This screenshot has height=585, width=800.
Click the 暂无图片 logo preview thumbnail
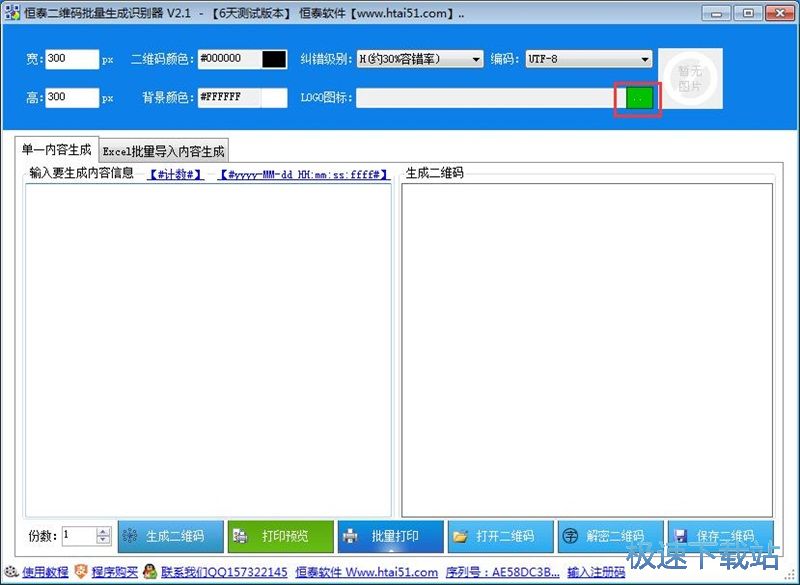coord(690,79)
